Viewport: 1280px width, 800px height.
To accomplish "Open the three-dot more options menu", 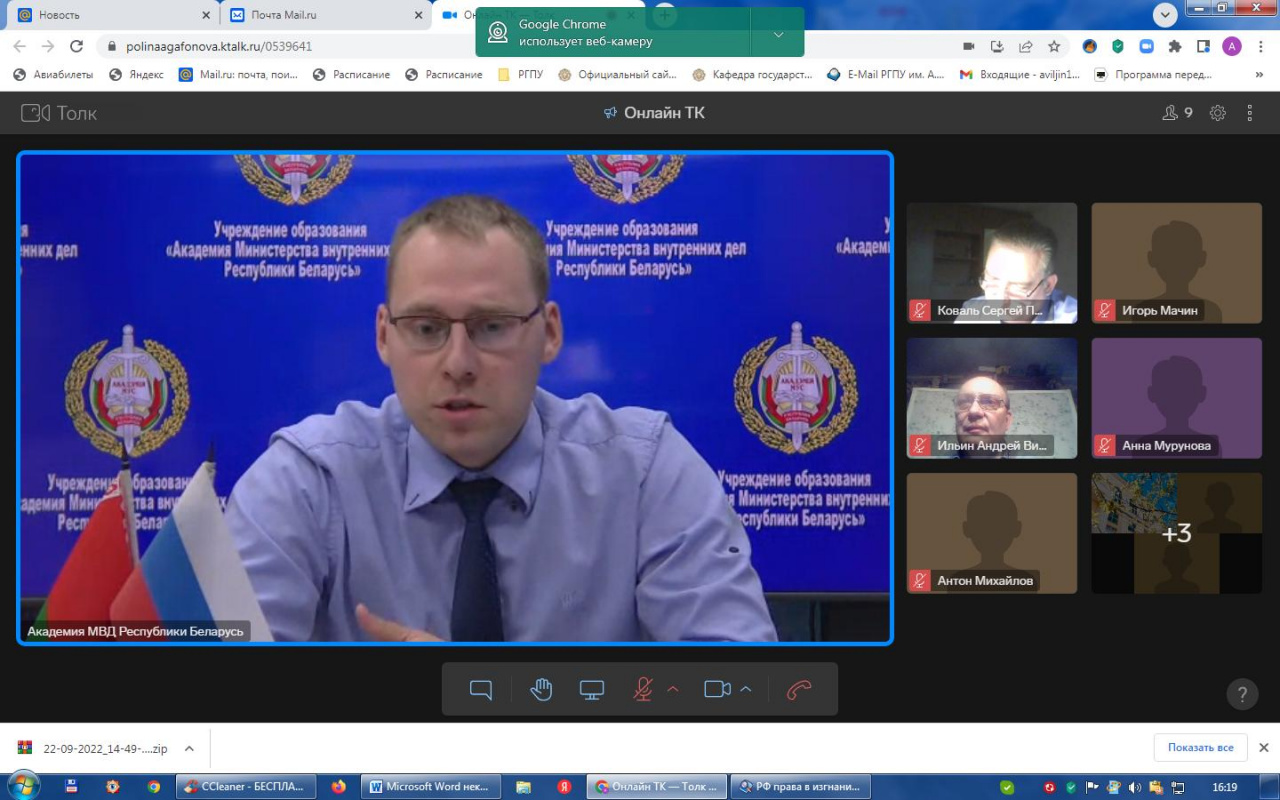I will tap(1249, 113).
